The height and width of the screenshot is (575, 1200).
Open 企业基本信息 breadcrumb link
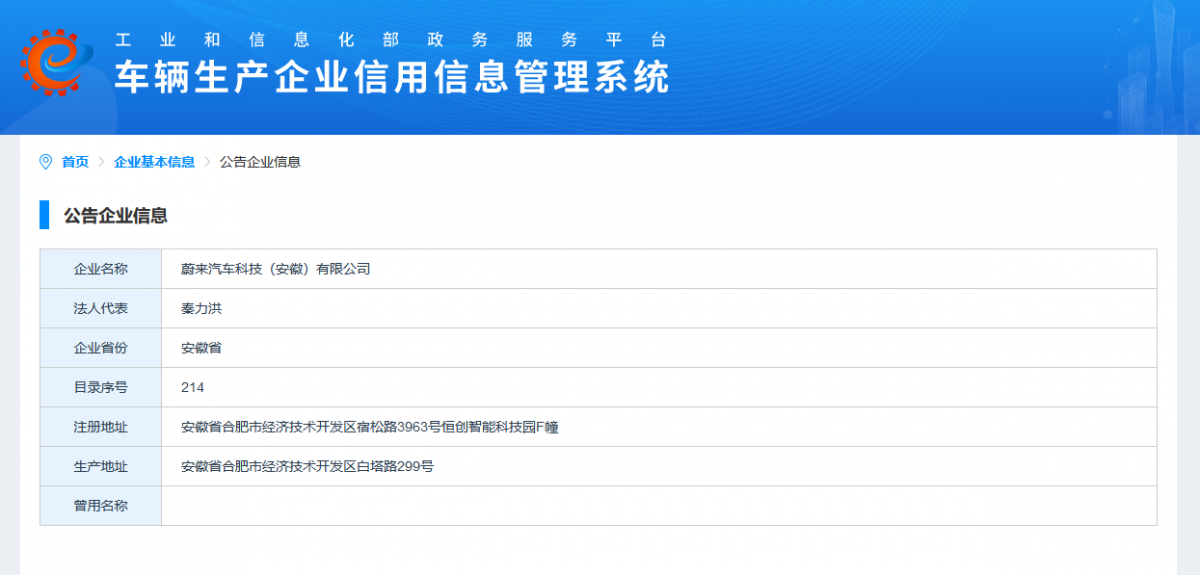click(154, 162)
